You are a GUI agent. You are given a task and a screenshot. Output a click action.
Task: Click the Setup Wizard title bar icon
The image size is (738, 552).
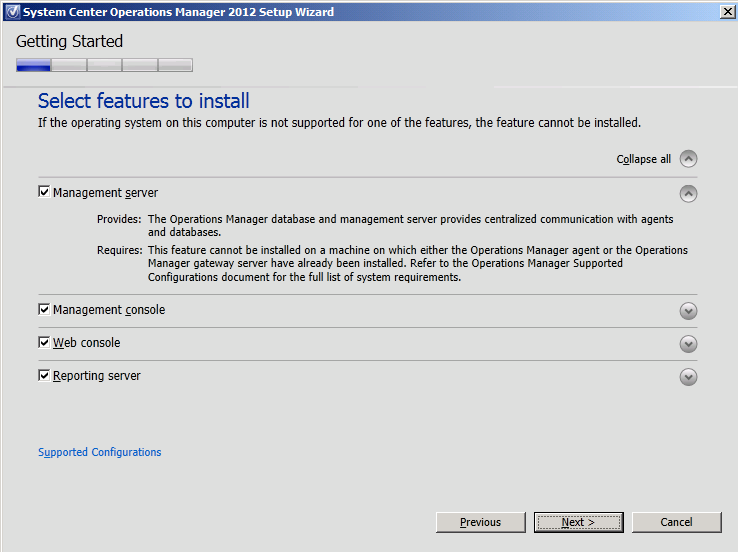(13, 12)
